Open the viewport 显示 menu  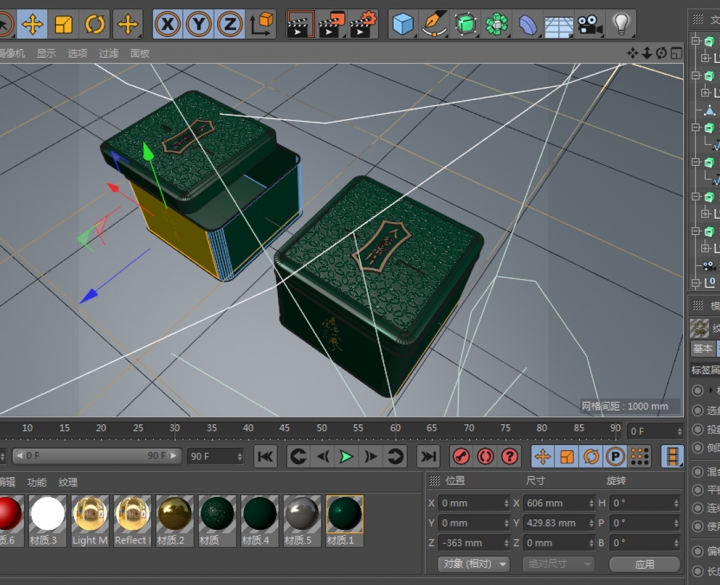click(46, 53)
